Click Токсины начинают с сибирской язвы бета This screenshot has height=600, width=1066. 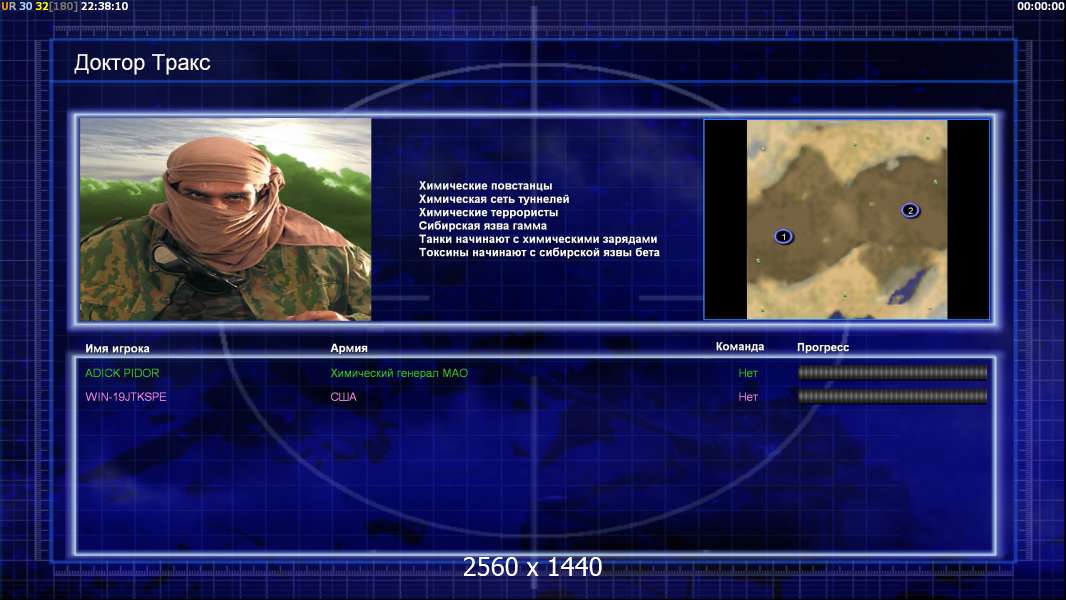539,252
